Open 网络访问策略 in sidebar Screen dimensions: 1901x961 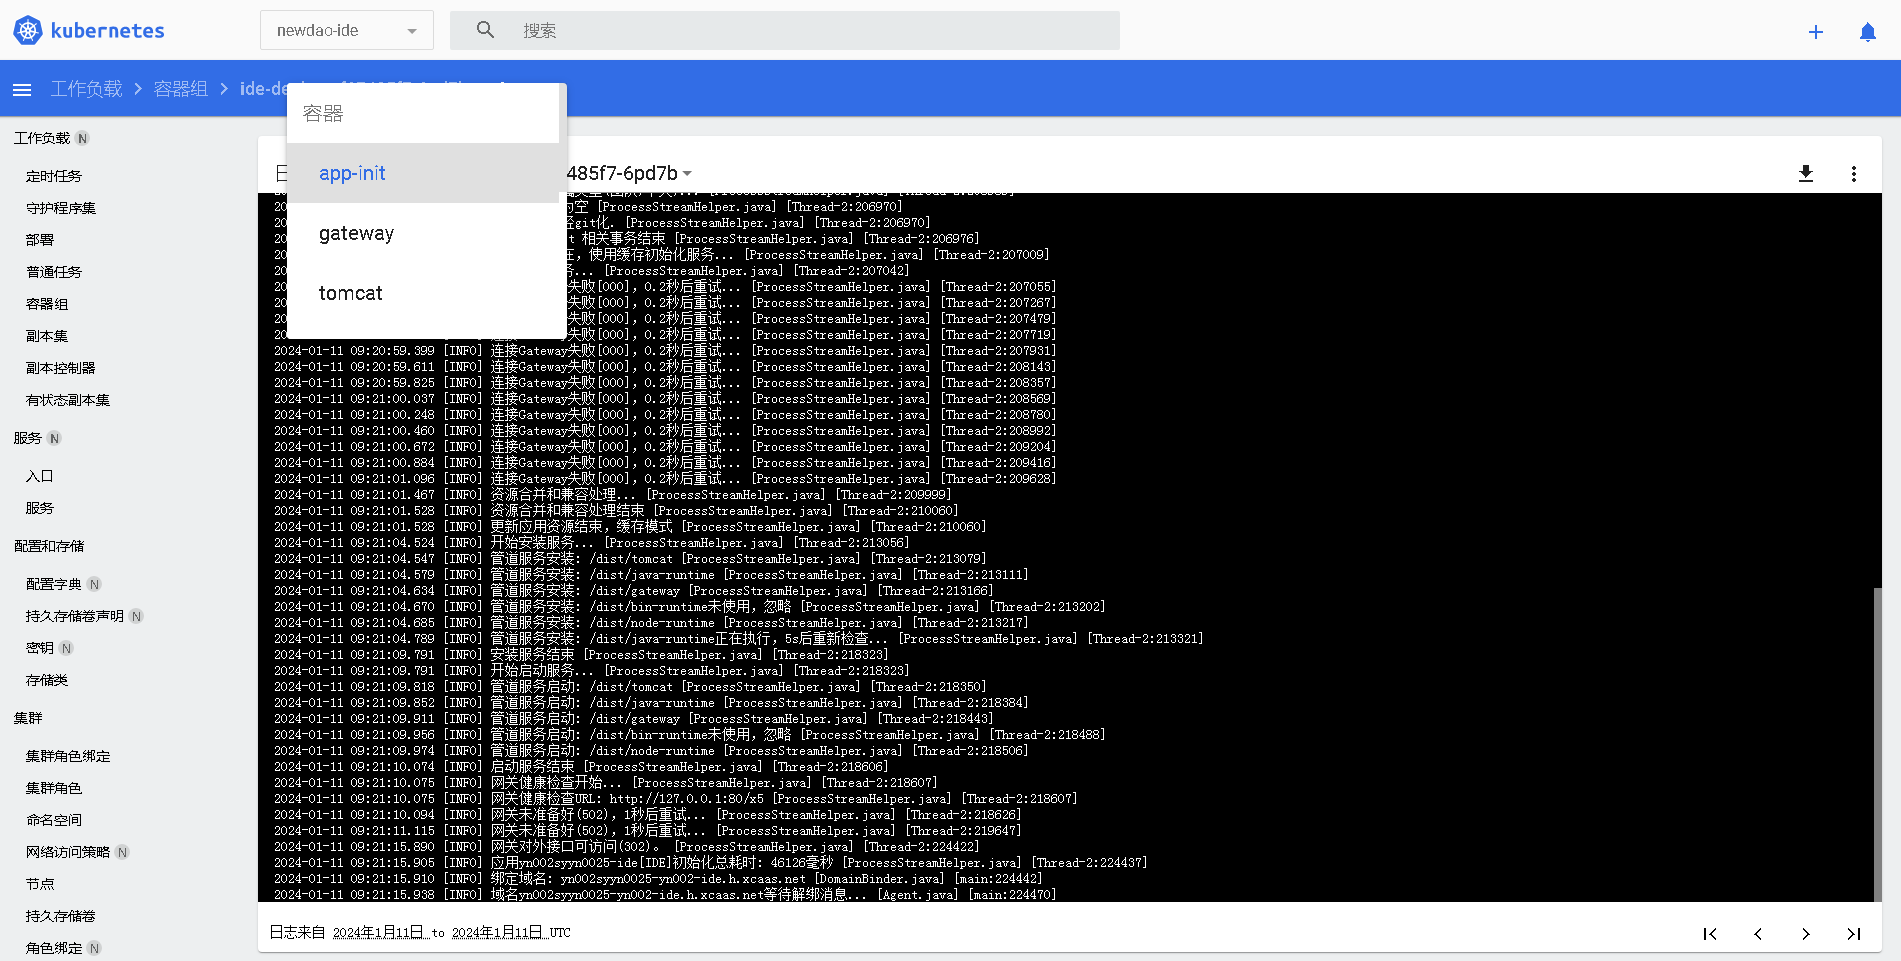click(68, 852)
